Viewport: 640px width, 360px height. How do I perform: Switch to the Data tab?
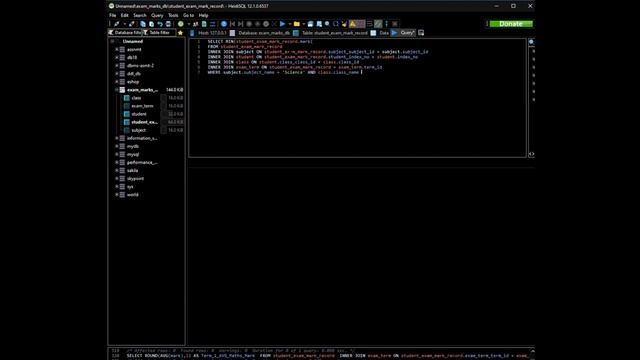[x=380, y=33]
